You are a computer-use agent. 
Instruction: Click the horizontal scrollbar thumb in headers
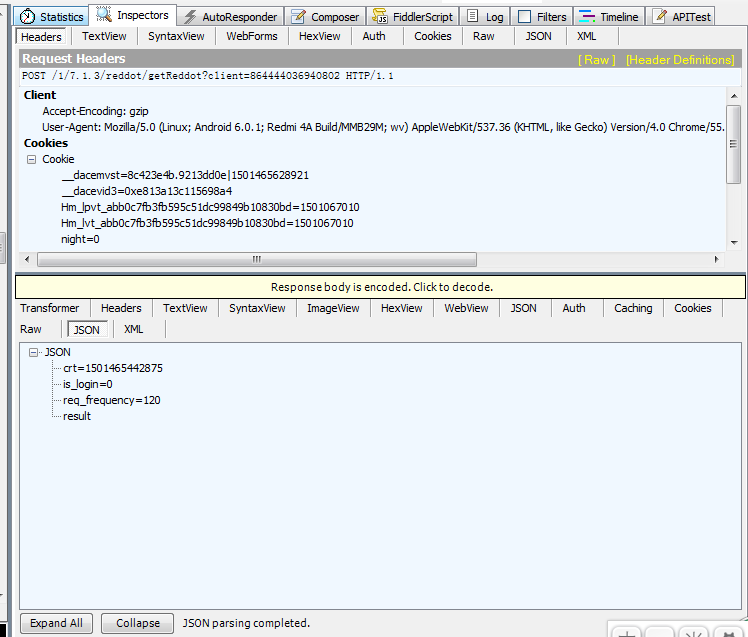pyautogui.click(x=257, y=260)
